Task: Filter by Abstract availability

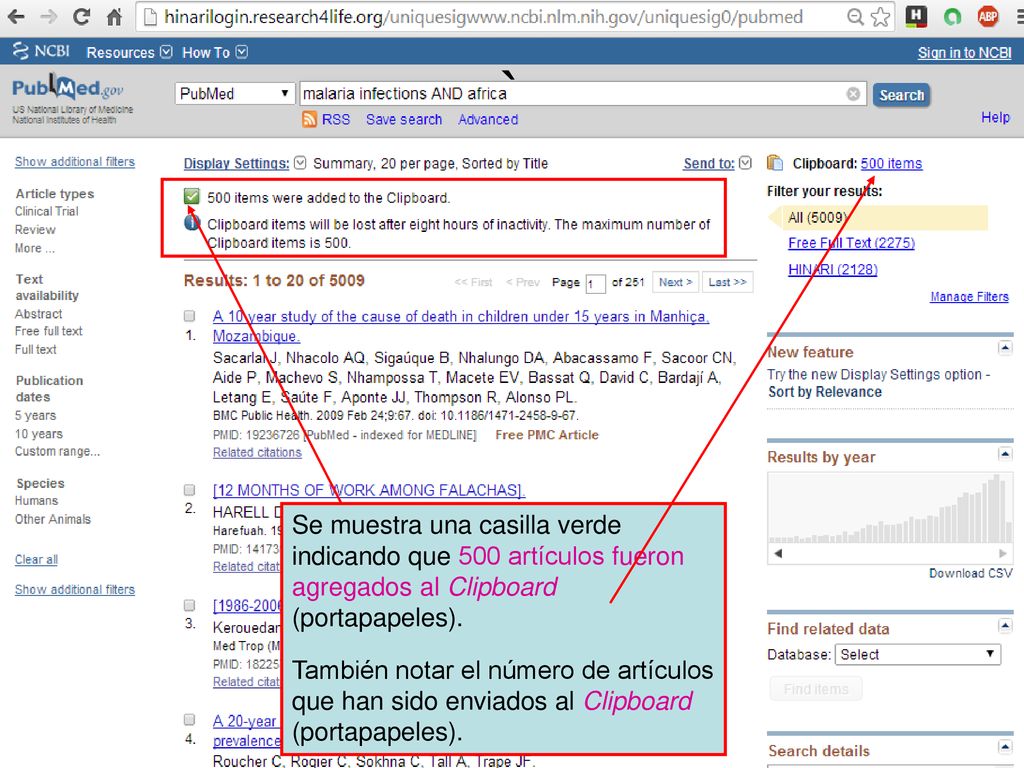Action: pos(39,314)
